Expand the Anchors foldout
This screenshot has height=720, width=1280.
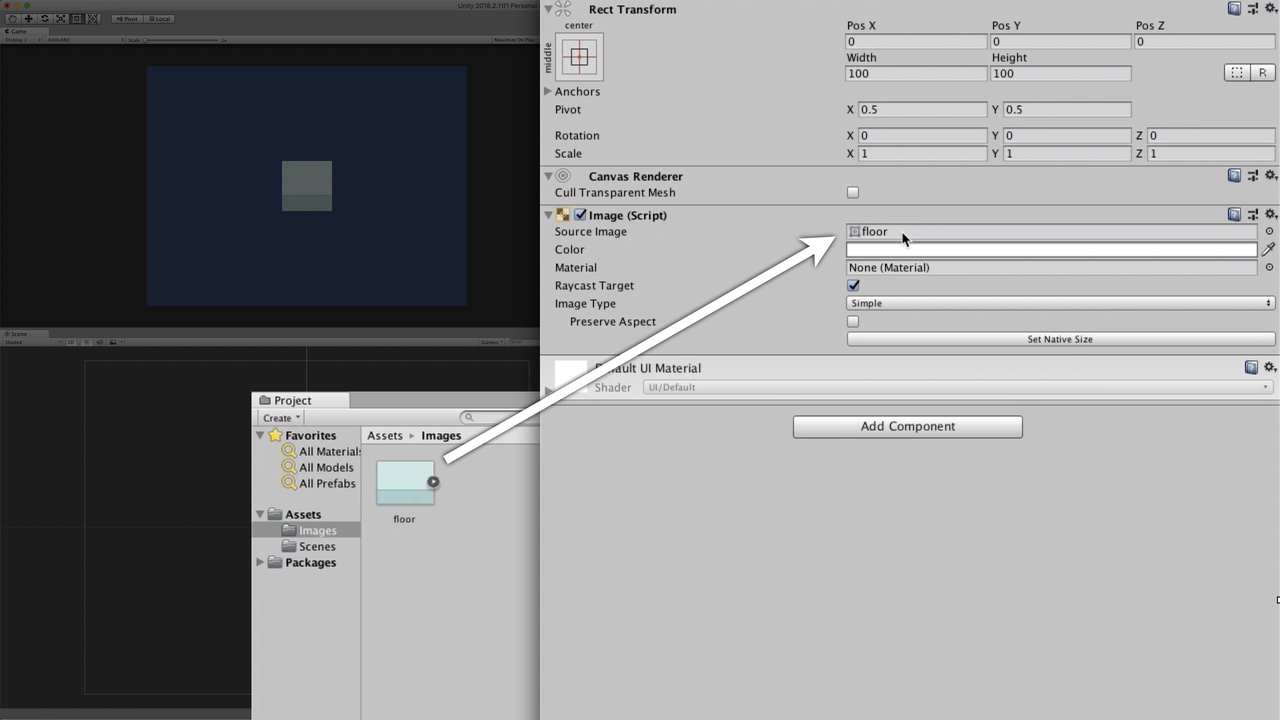point(548,91)
